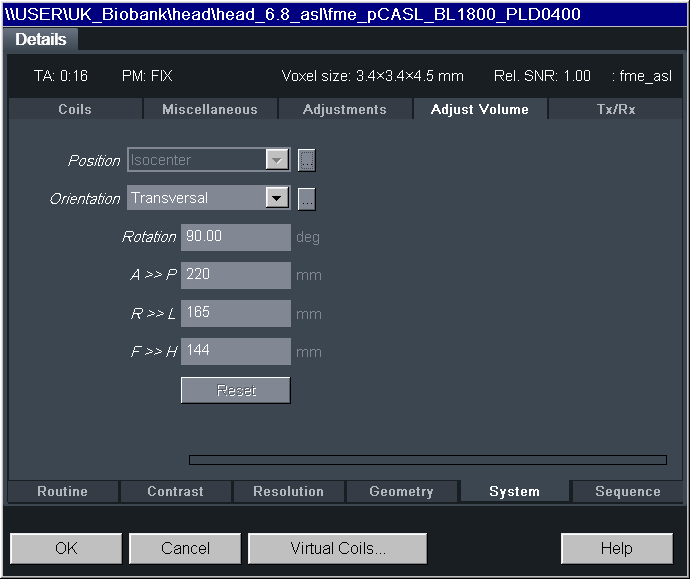Open the Contrast tab

175,491
